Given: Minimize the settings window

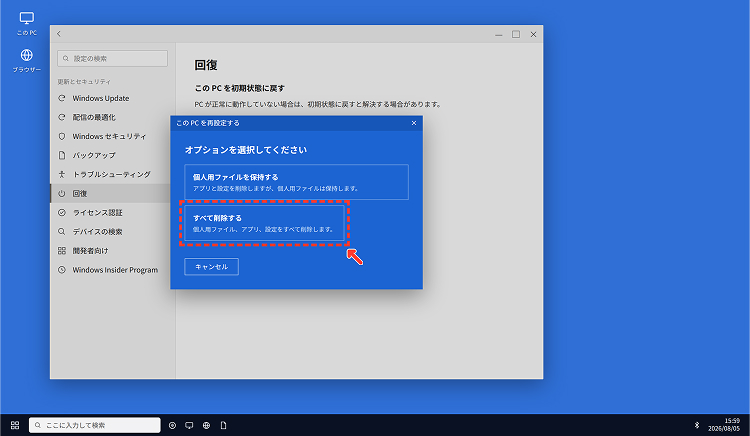Looking at the screenshot, I should (x=499, y=34).
